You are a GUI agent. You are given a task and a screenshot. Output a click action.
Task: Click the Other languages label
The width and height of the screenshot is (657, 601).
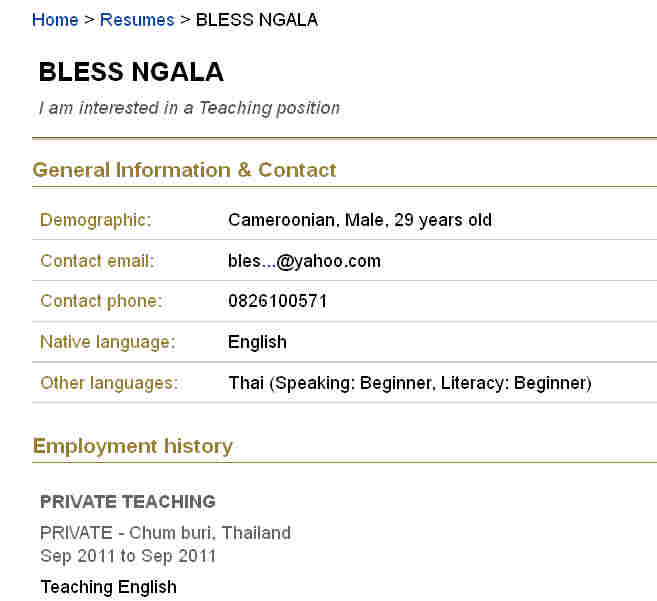109,383
